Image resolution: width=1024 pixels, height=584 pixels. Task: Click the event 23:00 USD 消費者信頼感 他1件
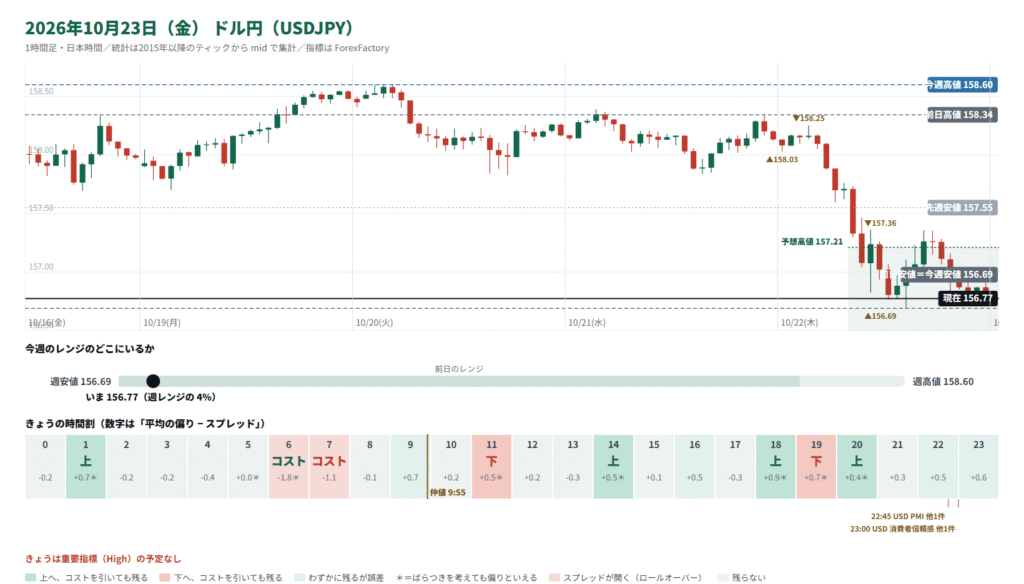tap(903, 528)
